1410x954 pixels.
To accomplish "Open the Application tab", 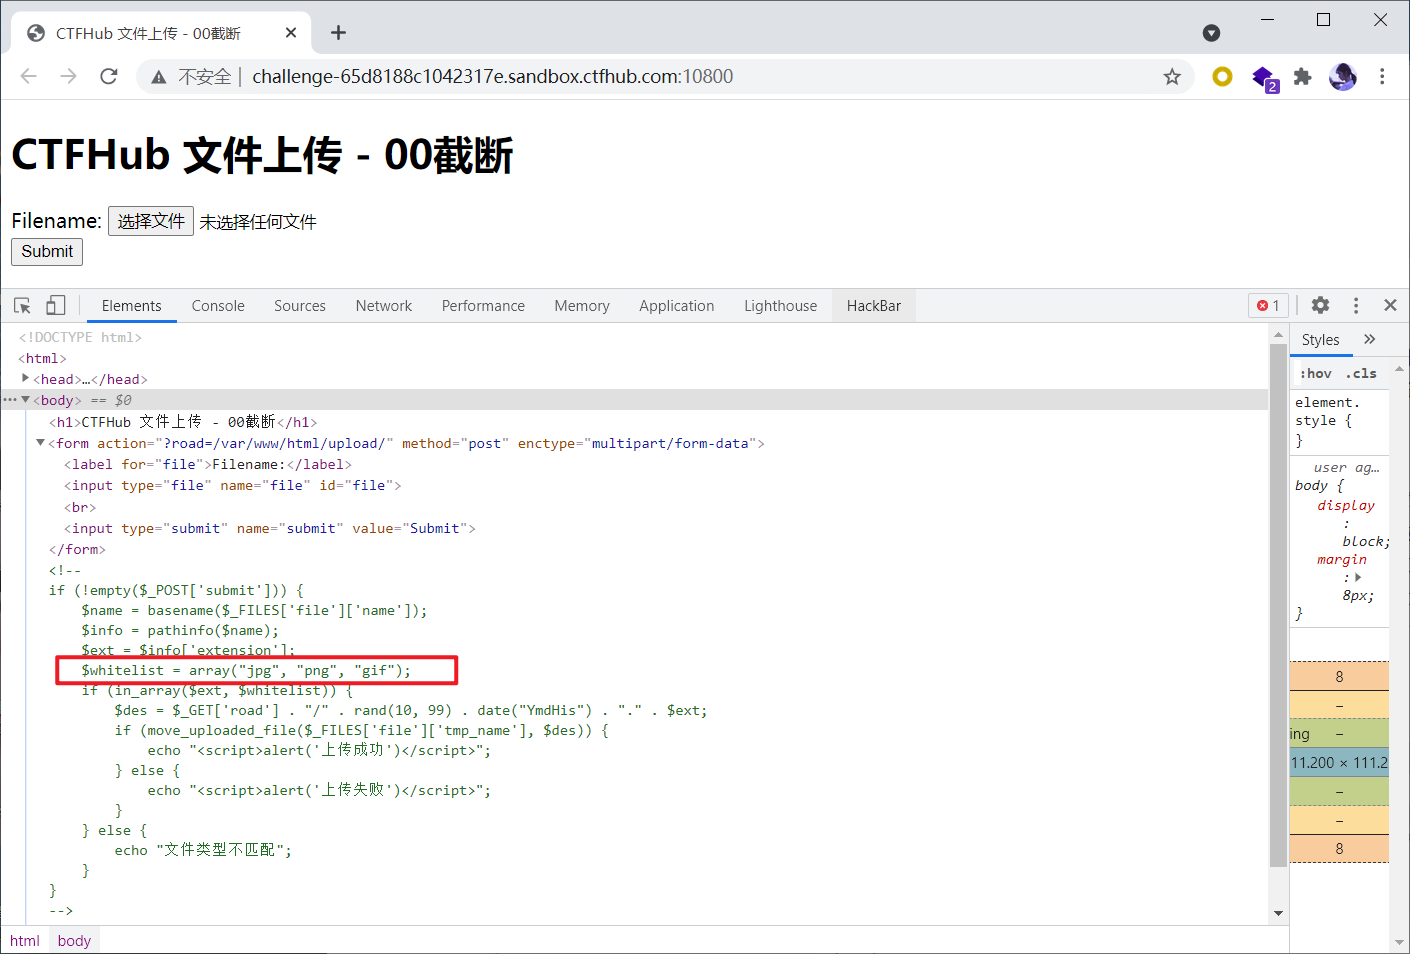I will click(677, 306).
